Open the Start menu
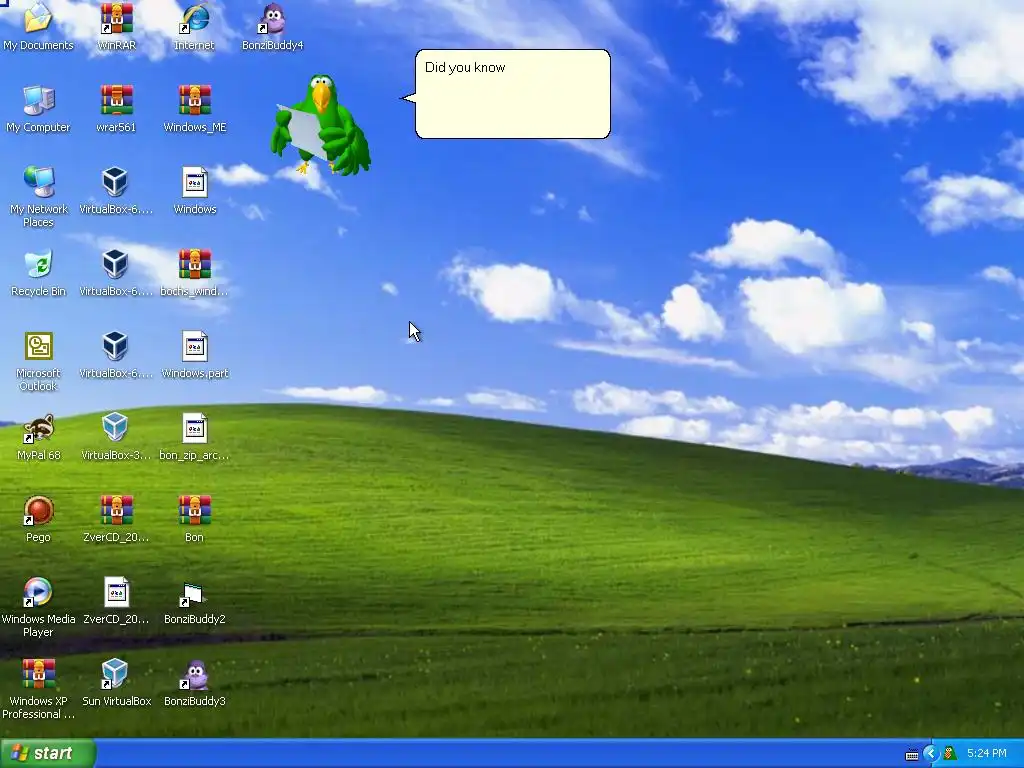The width and height of the screenshot is (1024, 768). [48, 753]
